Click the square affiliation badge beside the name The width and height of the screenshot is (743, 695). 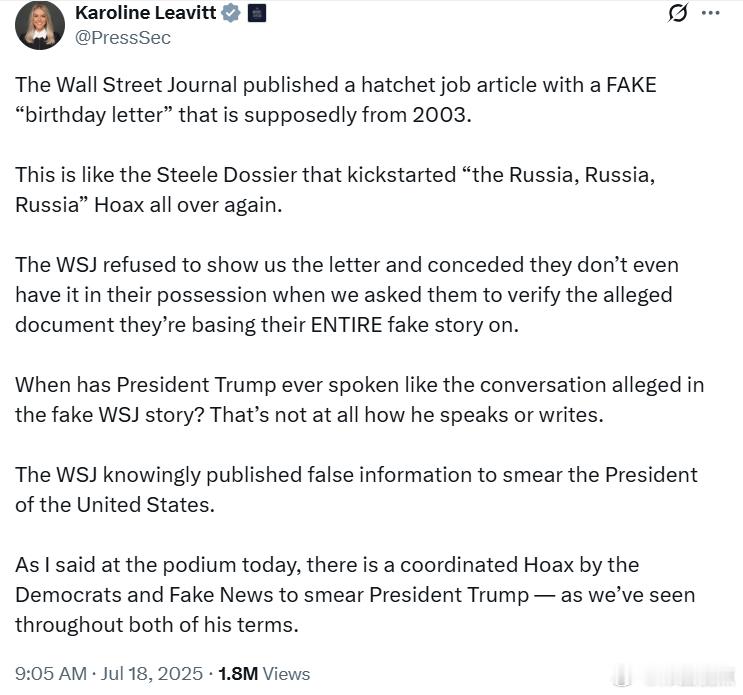pyautogui.click(x=257, y=13)
